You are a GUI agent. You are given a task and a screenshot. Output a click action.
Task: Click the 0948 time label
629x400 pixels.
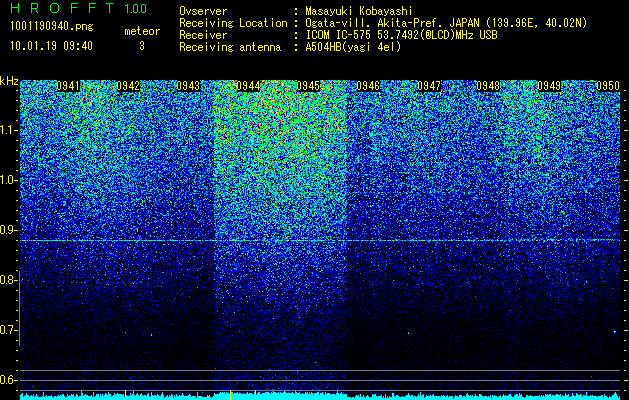coord(489,86)
